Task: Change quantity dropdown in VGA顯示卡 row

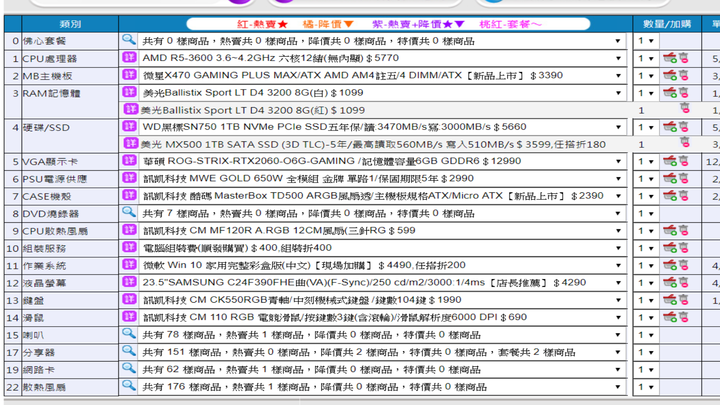Action: 646,162
